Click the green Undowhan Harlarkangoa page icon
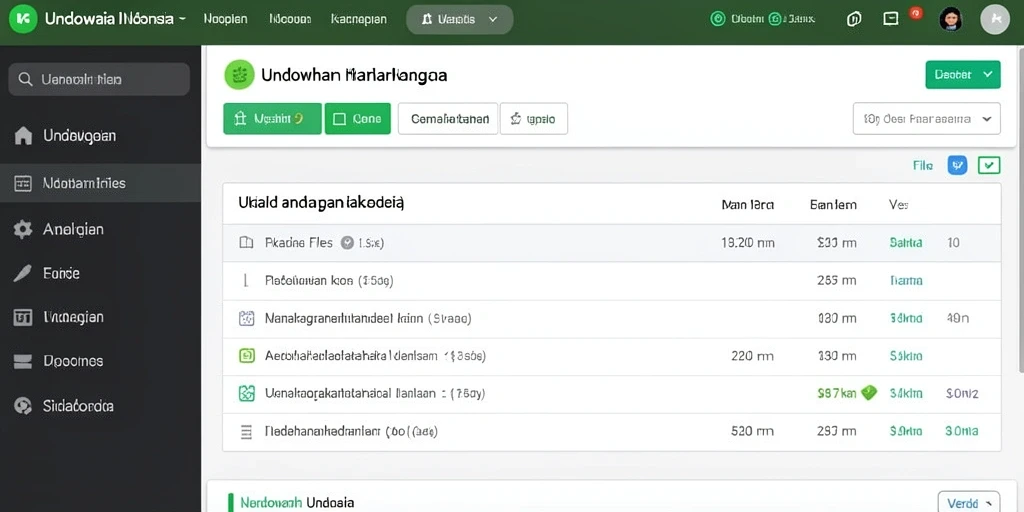This screenshot has height=512, width=1024. (239, 74)
